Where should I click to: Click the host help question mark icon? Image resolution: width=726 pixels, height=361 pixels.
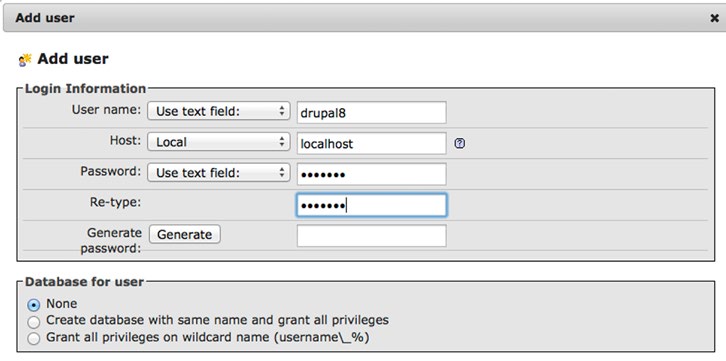pos(459,143)
